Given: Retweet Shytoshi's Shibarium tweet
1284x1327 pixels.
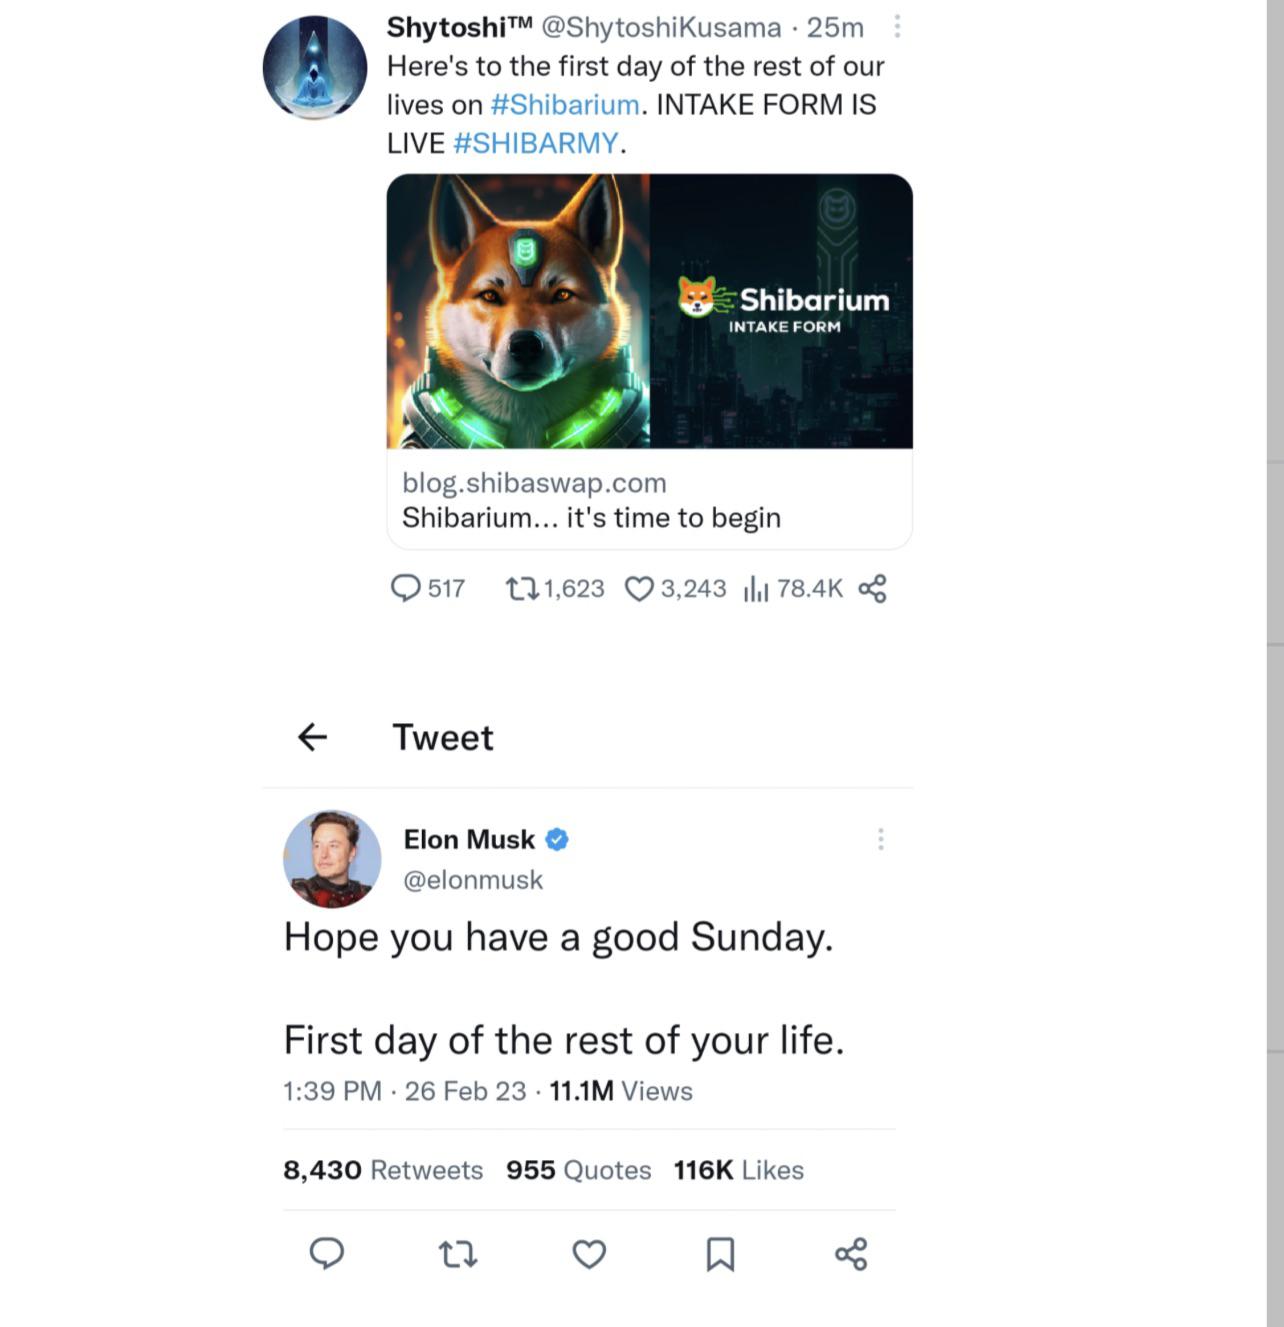Looking at the screenshot, I should pos(522,588).
